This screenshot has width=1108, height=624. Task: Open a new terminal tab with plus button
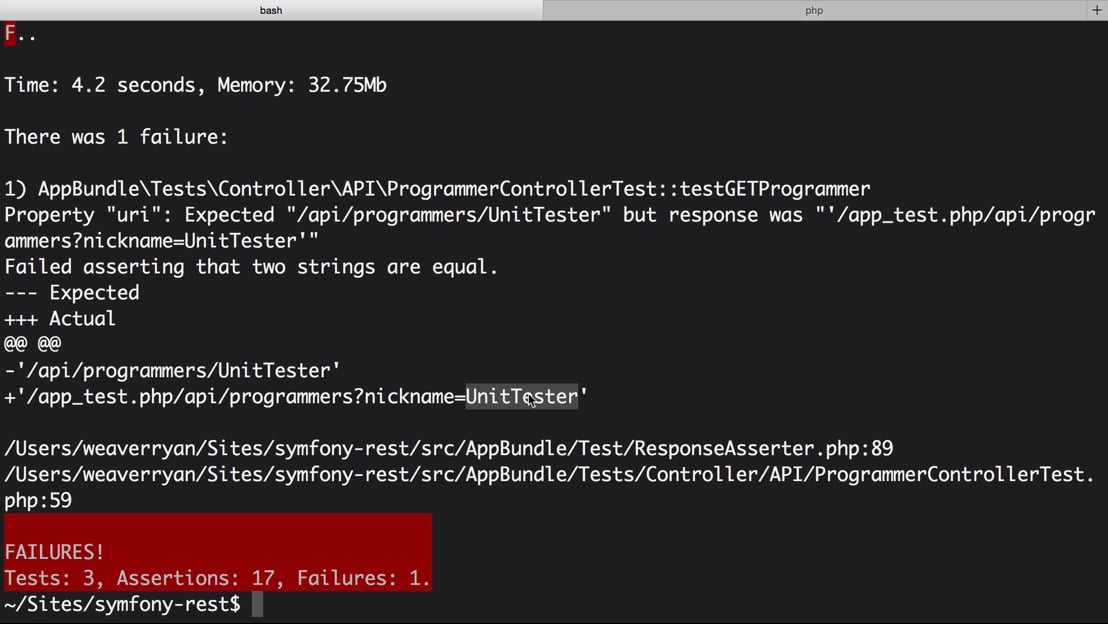pos(1097,10)
